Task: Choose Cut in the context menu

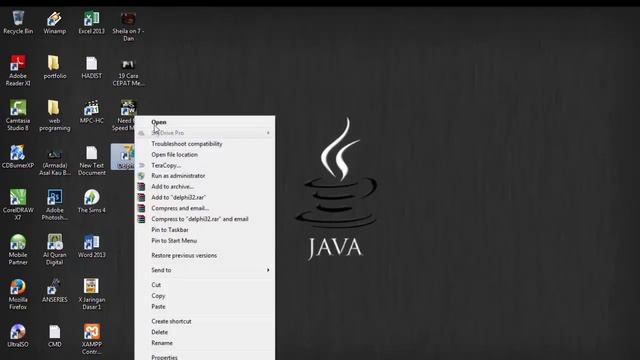Action: [x=205, y=285]
